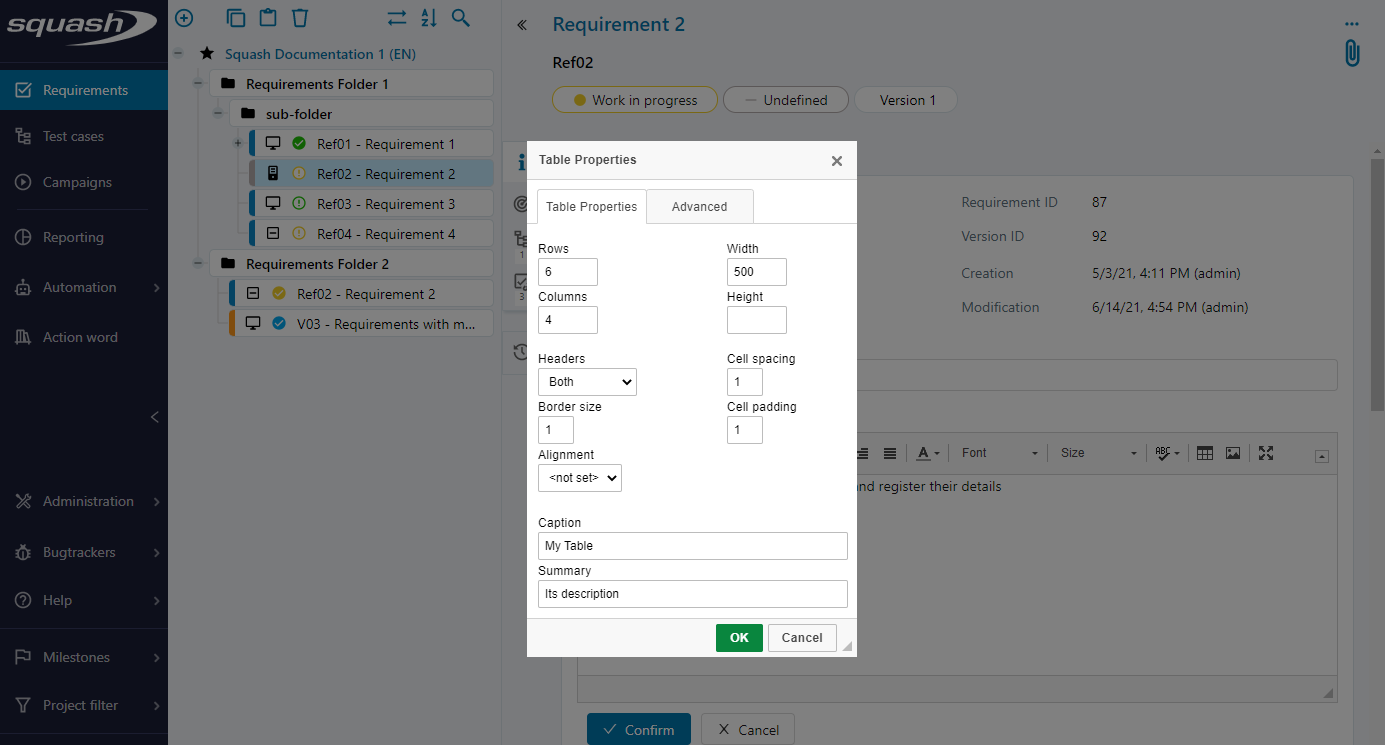This screenshot has width=1385, height=745.
Task: Click the paste clipboard icon in tree toolbar
Action: pyautogui.click(x=268, y=18)
